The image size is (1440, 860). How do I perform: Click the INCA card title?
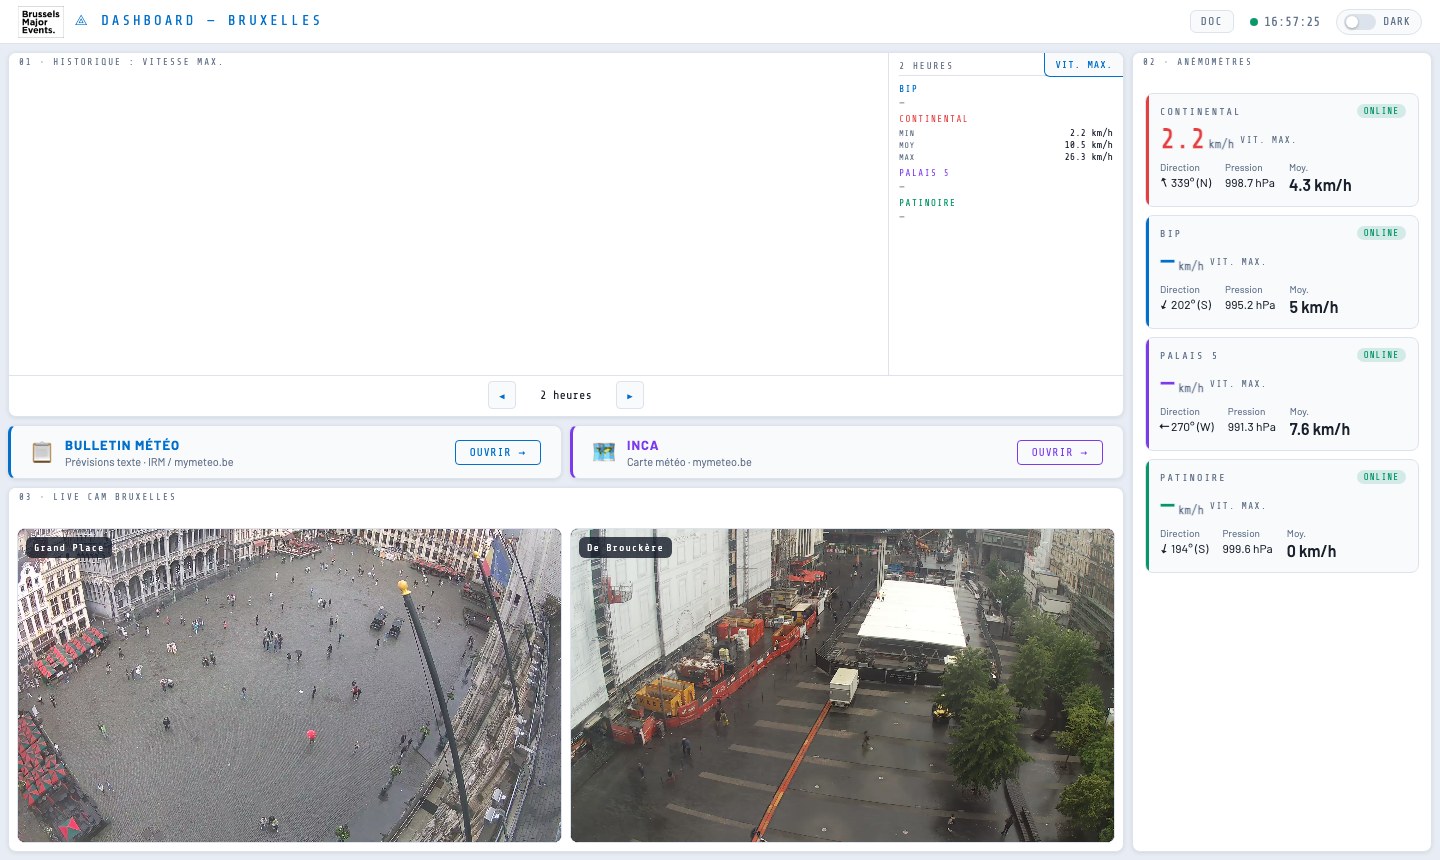point(642,446)
